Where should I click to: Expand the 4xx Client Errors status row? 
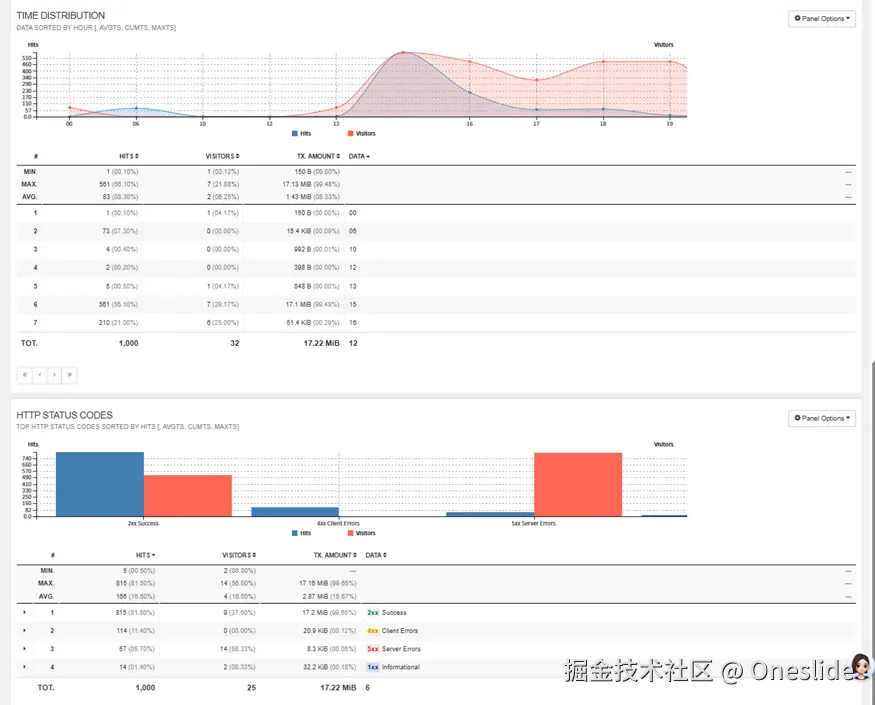point(25,630)
